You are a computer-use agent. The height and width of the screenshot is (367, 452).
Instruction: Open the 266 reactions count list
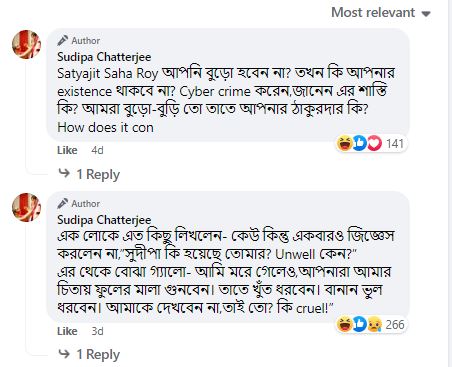[x=395, y=325]
